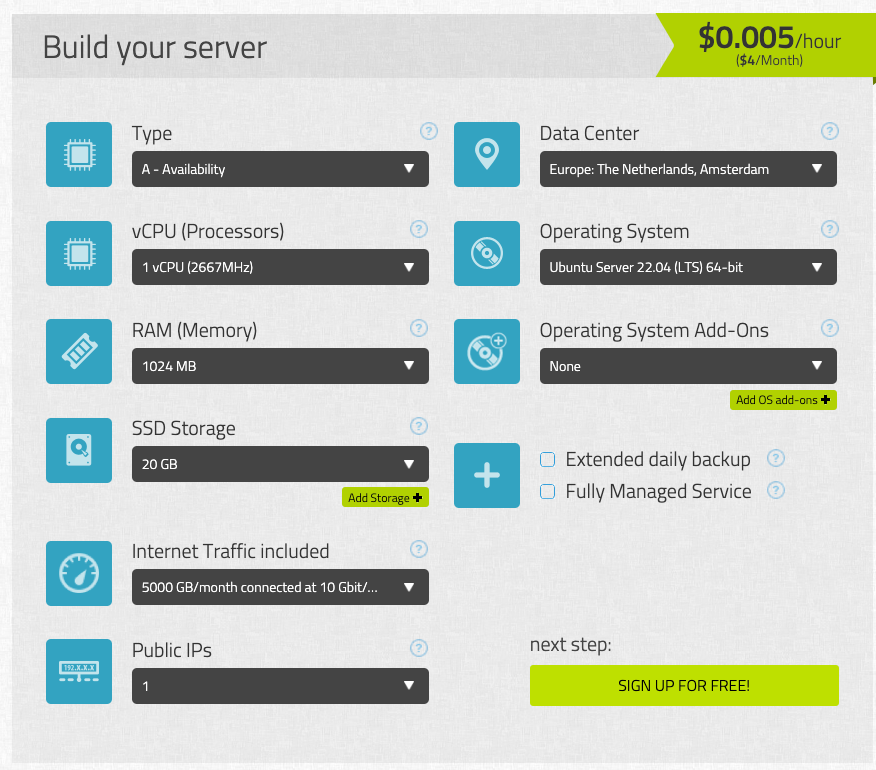Click the RAM memory chip icon

(x=79, y=351)
